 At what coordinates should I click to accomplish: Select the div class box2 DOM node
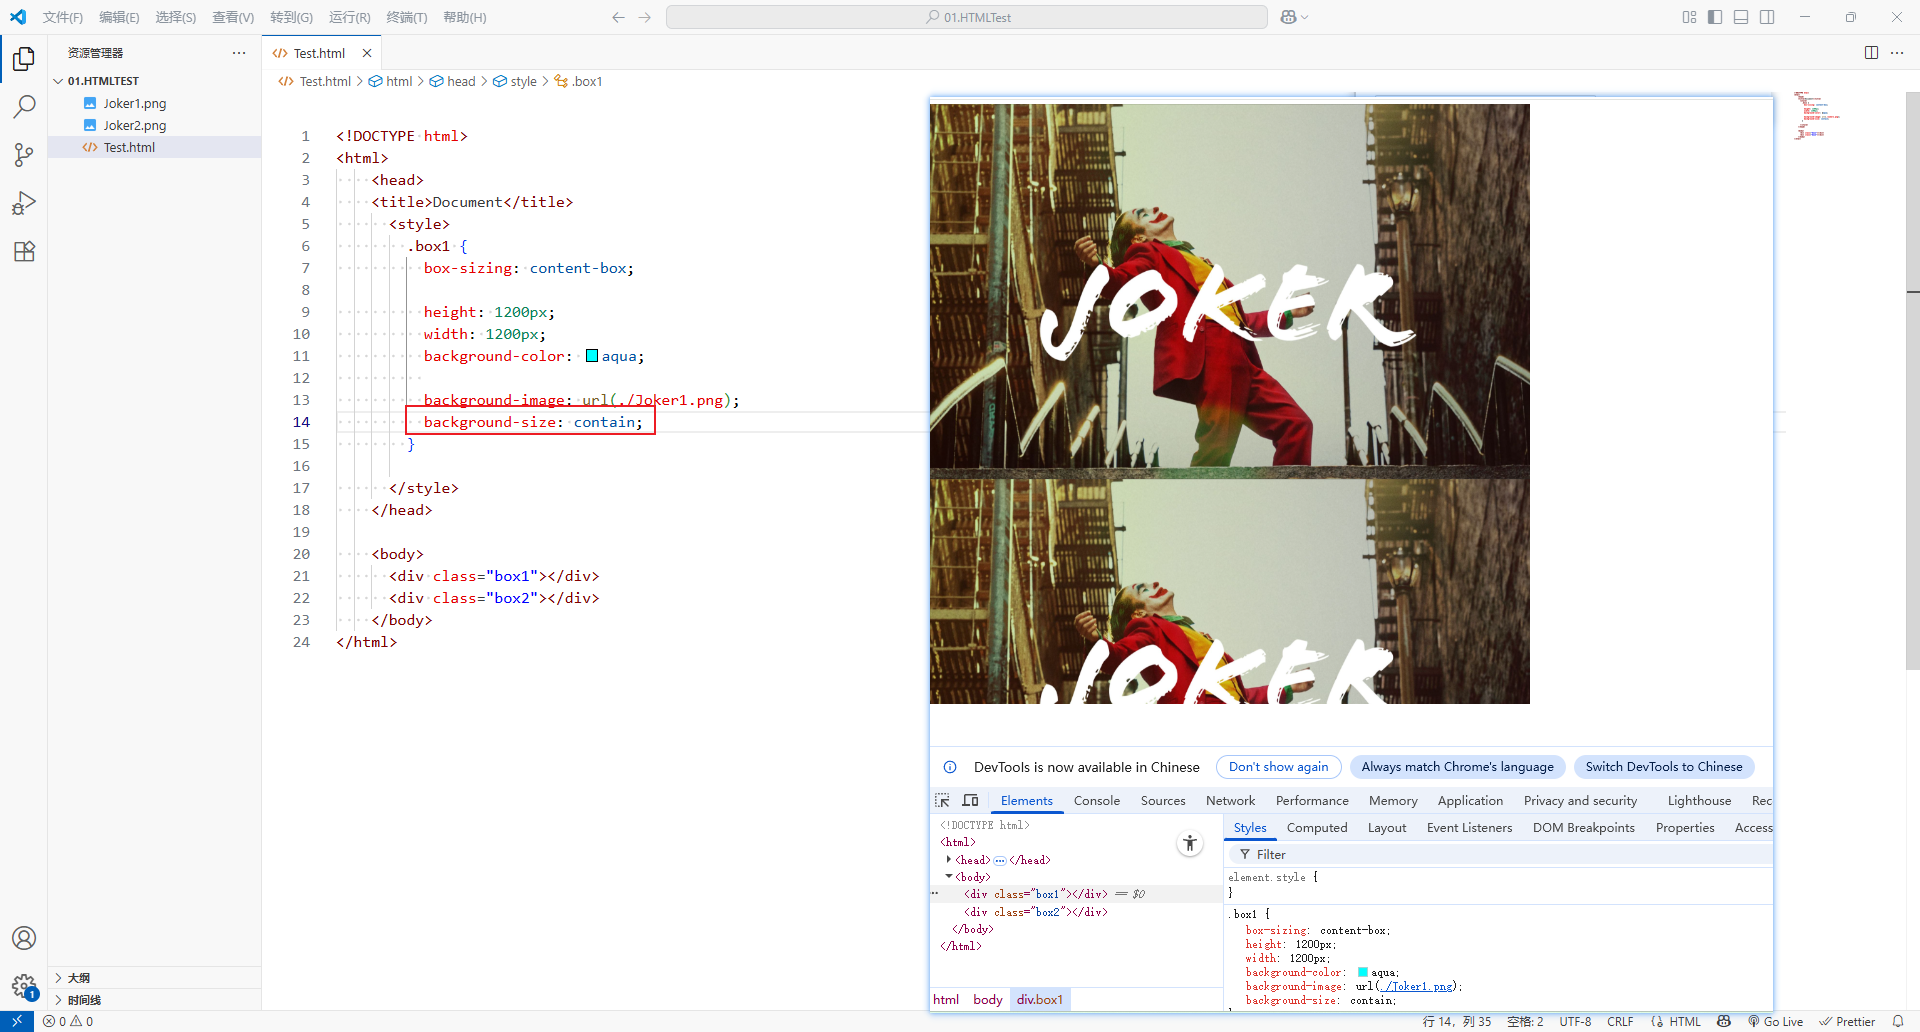[1035, 911]
